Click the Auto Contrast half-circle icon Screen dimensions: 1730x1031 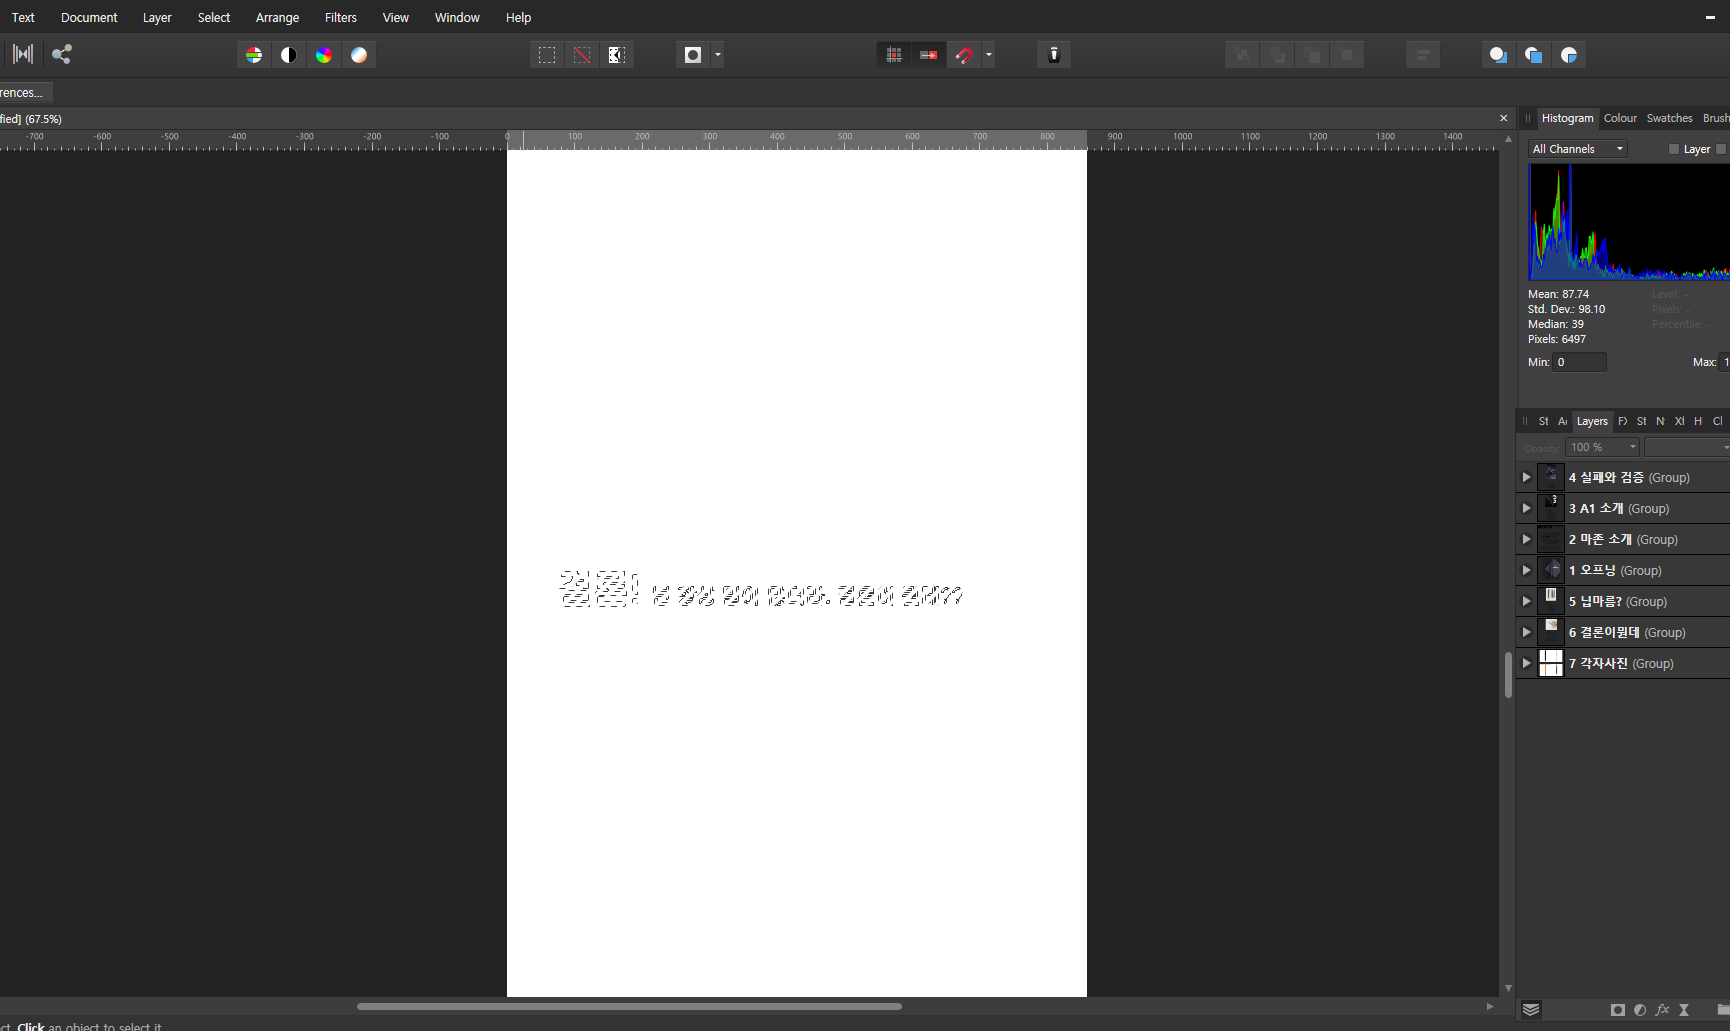(289, 55)
